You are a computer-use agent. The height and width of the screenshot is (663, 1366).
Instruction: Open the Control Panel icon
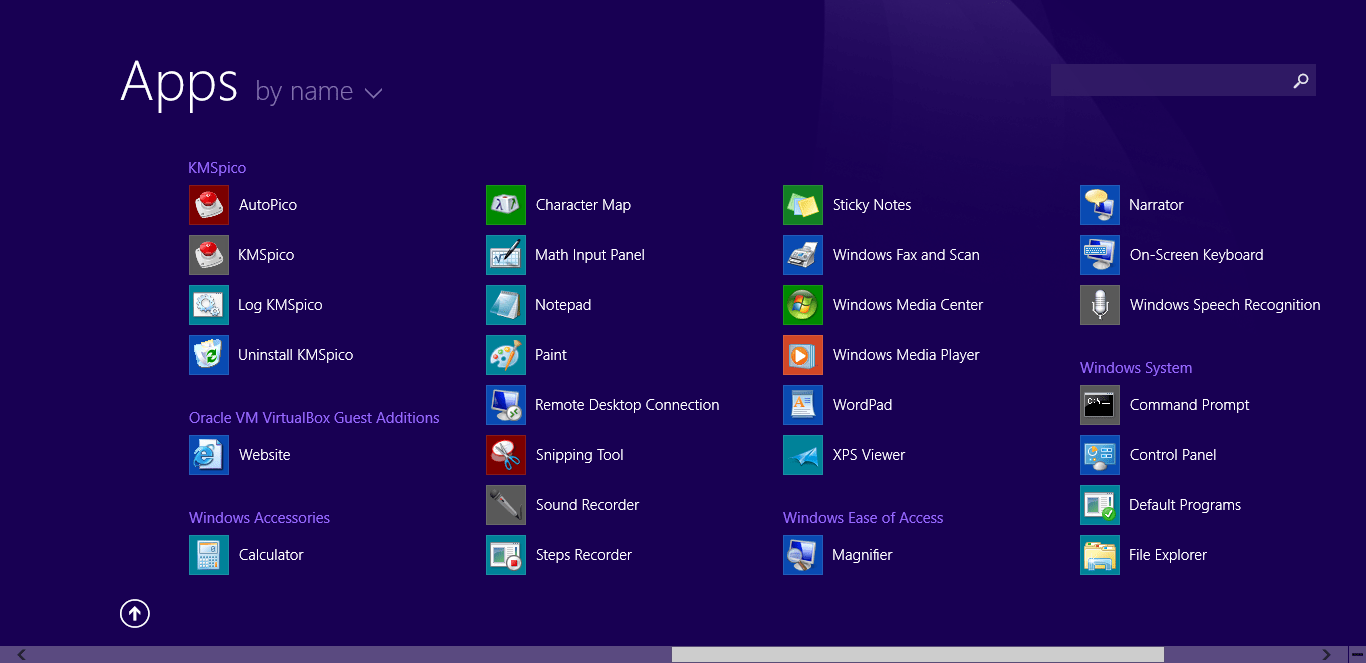click(x=1100, y=455)
